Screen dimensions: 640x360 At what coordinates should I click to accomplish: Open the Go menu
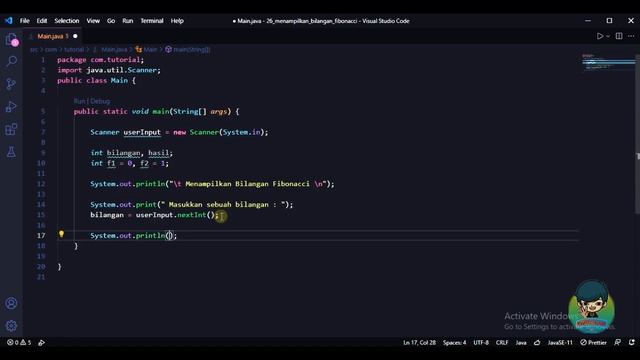(x=111, y=21)
